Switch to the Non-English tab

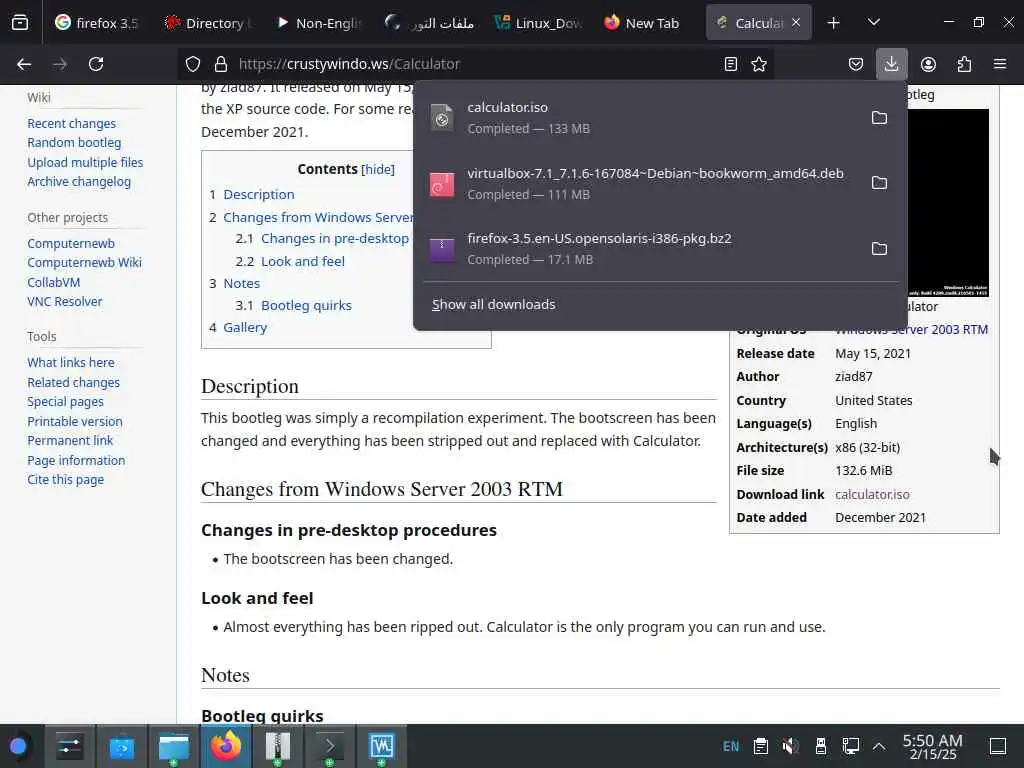click(317, 23)
